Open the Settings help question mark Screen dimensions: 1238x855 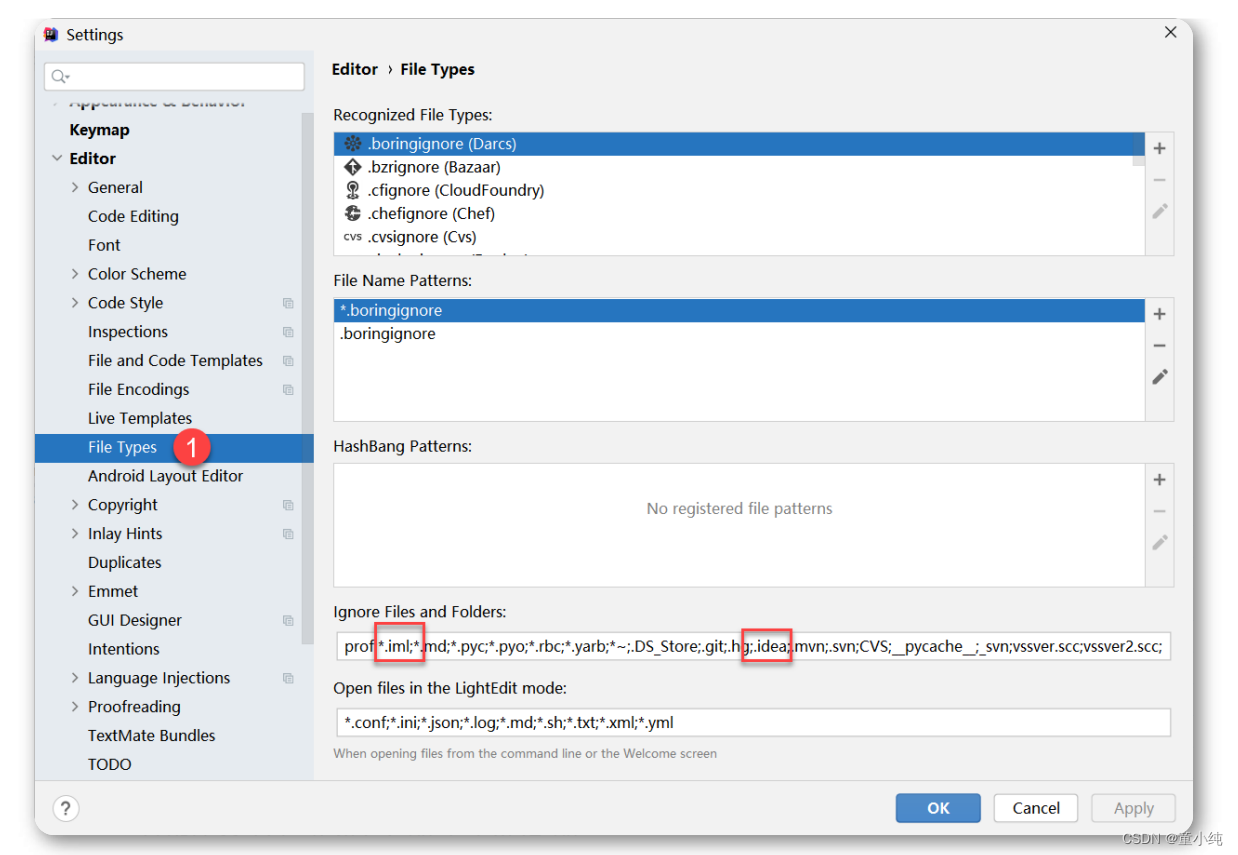(x=65, y=808)
